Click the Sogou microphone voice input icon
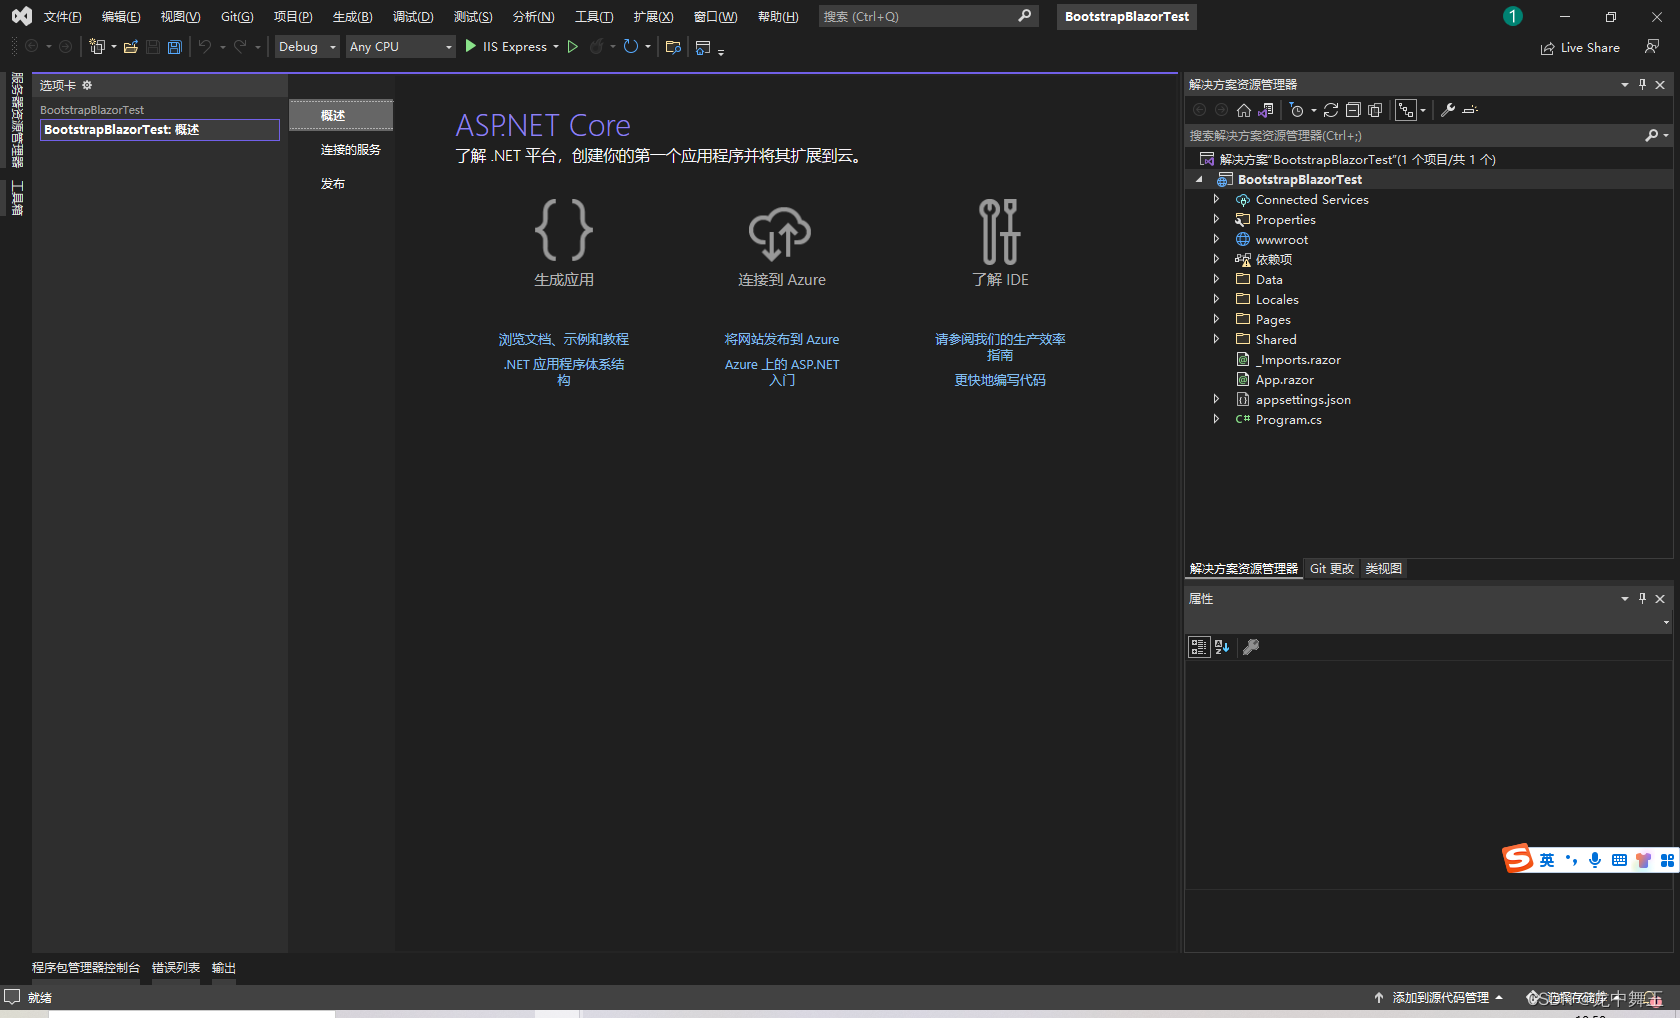This screenshot has height=1018, width=1680. tap(1595, 860)
